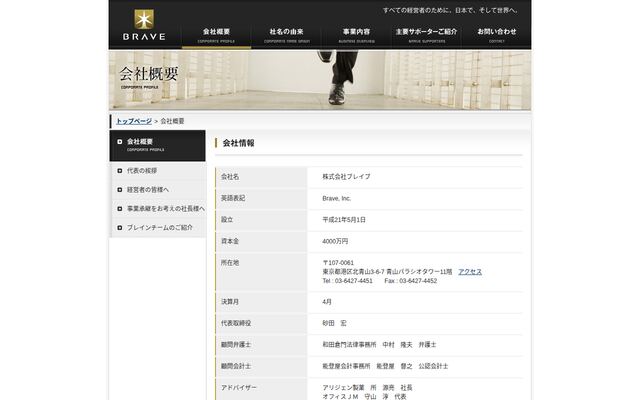Open the アクセス link beside the address
Screen dimensions: 640x400
pyautogui.click(x=470, y=272)
